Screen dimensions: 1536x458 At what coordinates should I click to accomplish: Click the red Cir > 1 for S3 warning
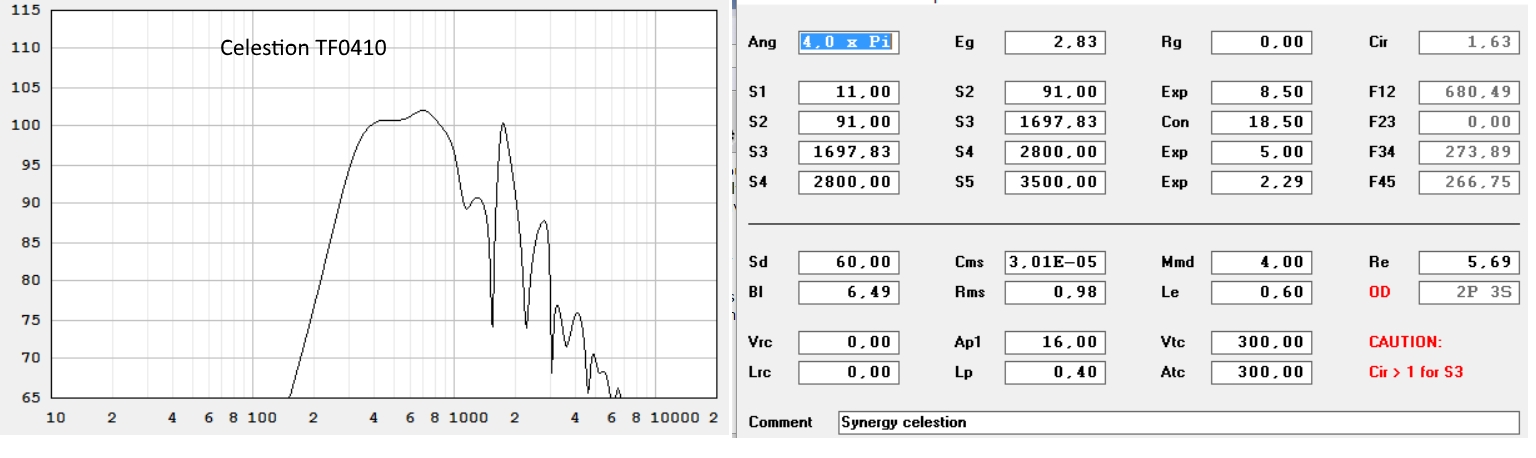coord(1418,372)
